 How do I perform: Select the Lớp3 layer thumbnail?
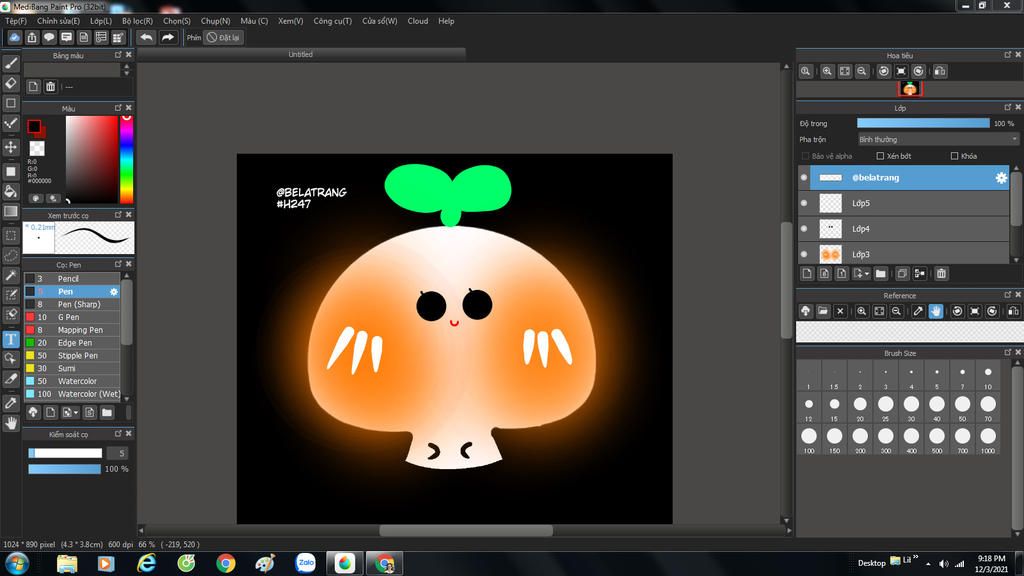click(x=831, y=254)
